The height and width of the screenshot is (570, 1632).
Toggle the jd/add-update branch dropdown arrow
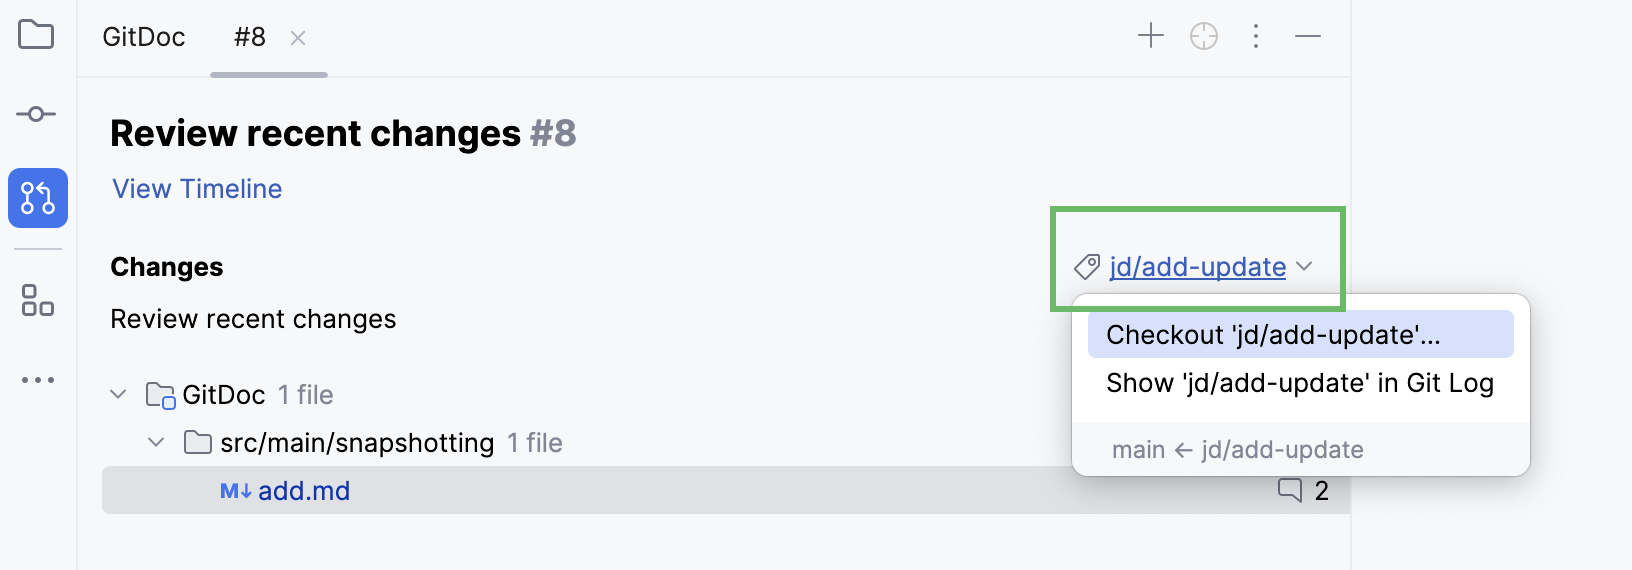pyautogui.click(x=1304, y=266)
